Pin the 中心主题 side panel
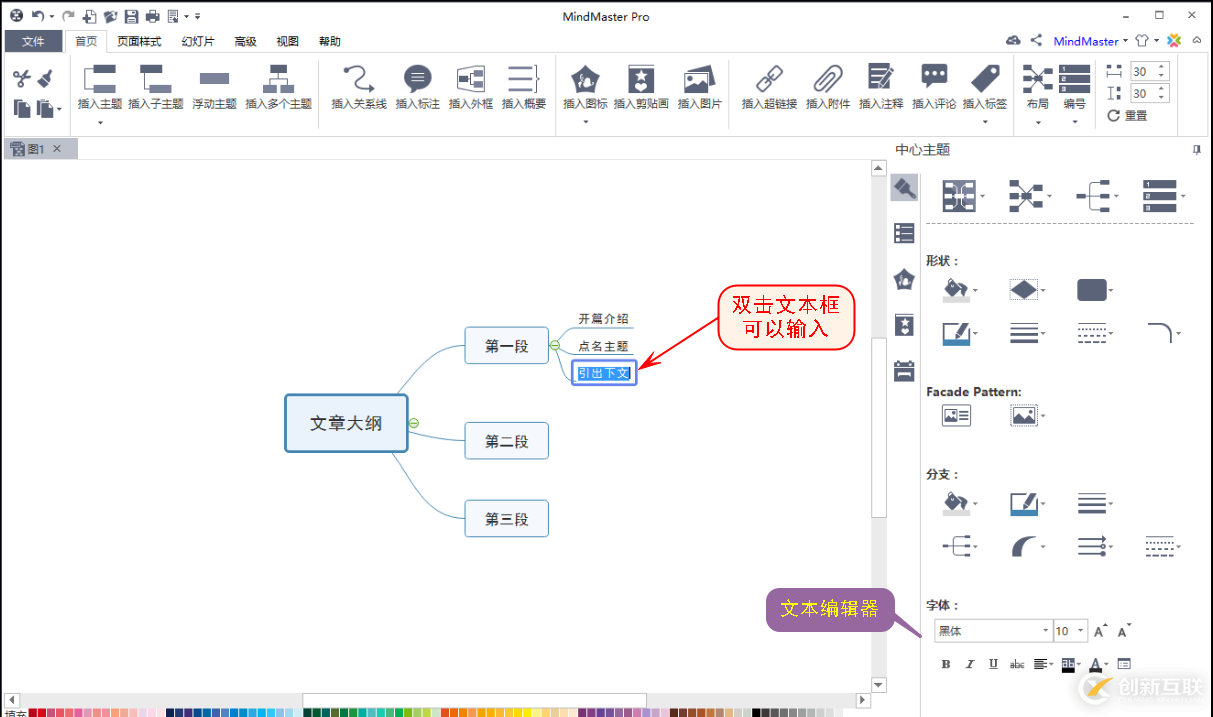This screenshot has height=717, width=1213. (x=1197, y=150)
